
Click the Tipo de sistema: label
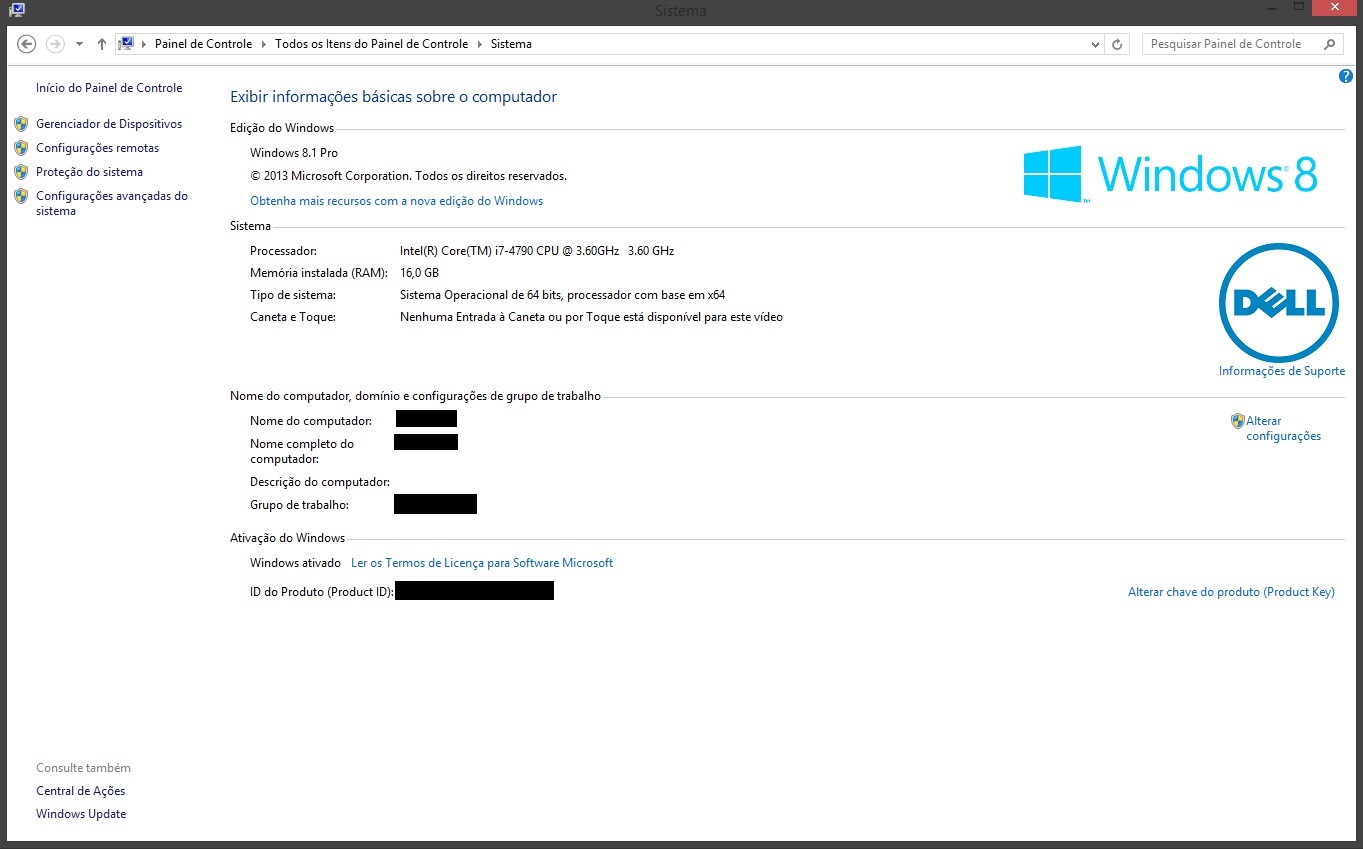tap(293, 295)
